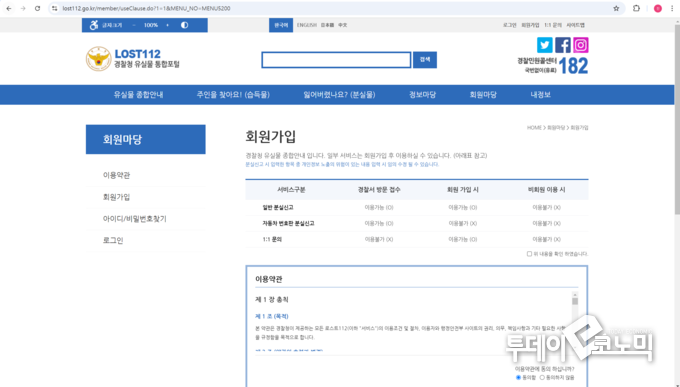The height and width of the screenshot is (387, 680).
Task: Switch the site language to 中文
Action: click(343, 25)
